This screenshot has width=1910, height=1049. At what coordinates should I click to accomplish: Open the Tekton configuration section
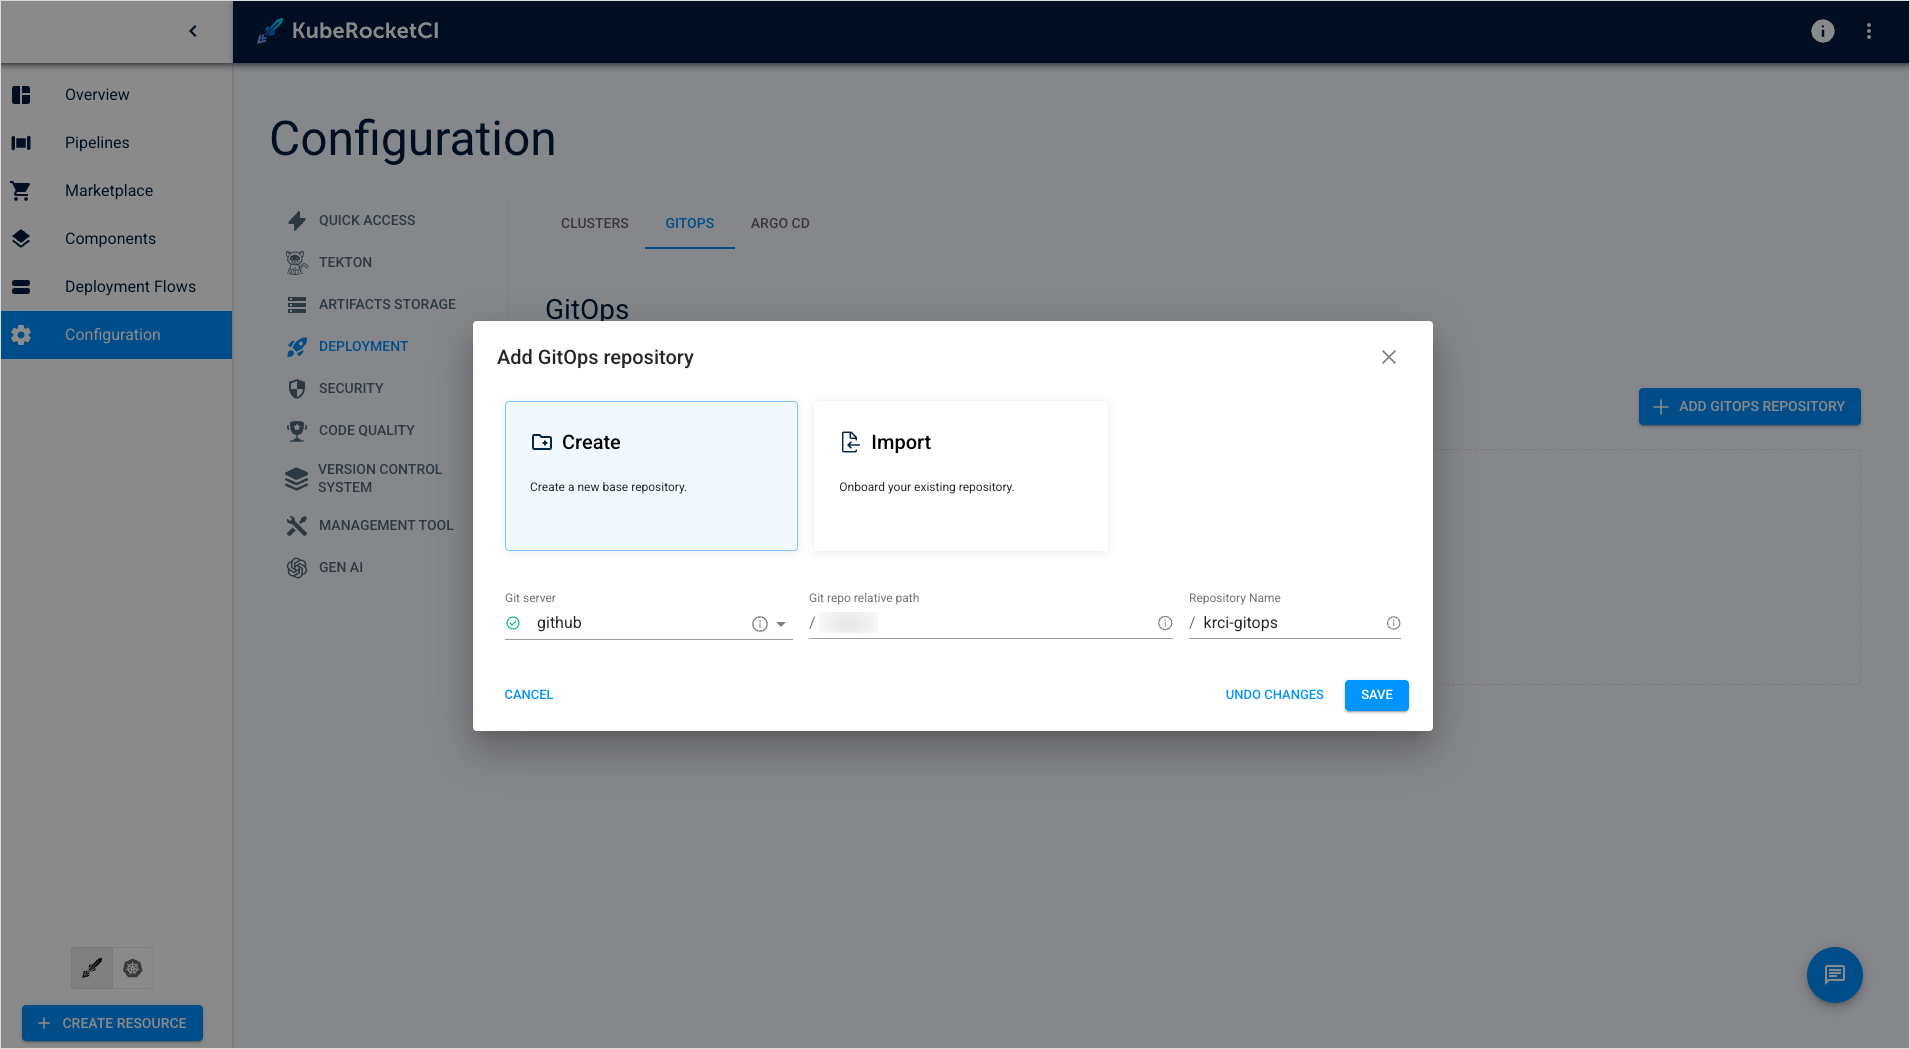tap(344, 262)
